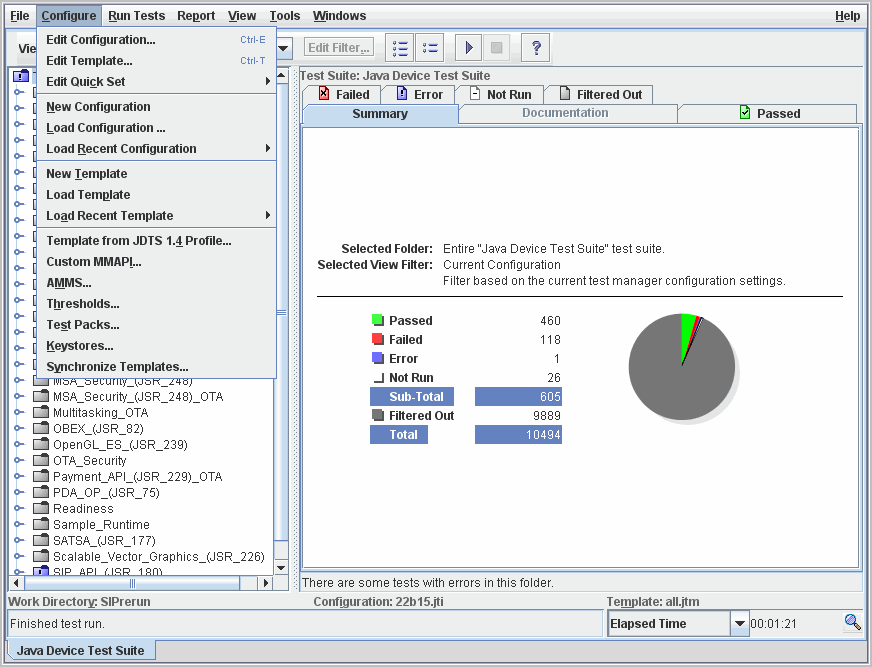Open the File menu
The width and height of the screenshot is (872, 667).
coord(19,16)
